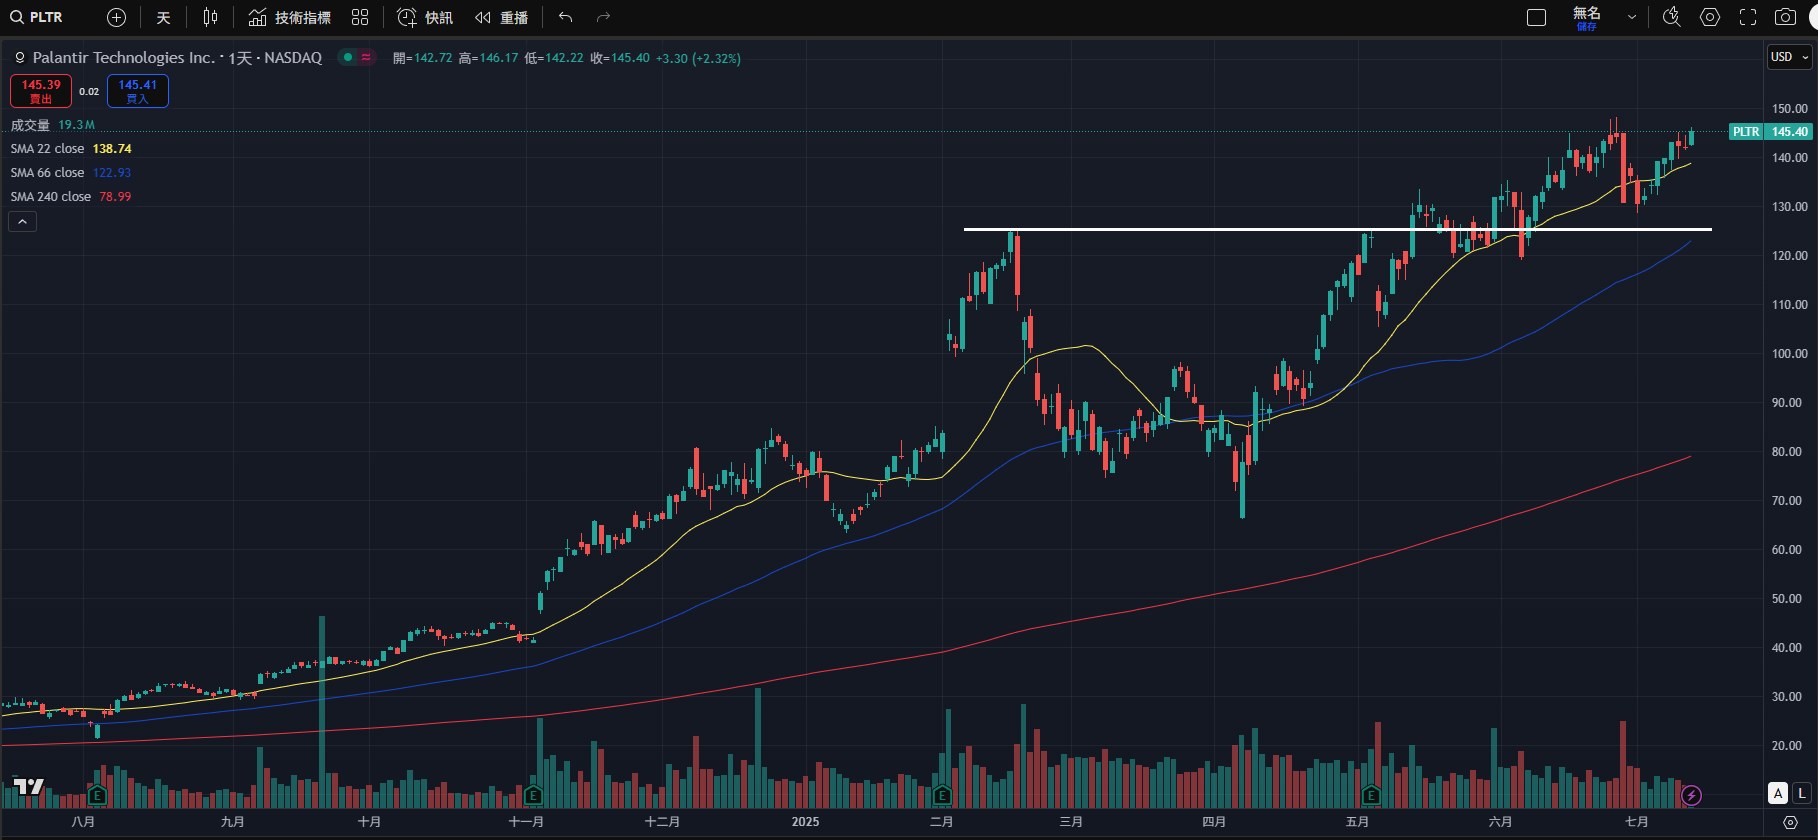Expand the chart layout name dropdown arrow

point(1632,17)
